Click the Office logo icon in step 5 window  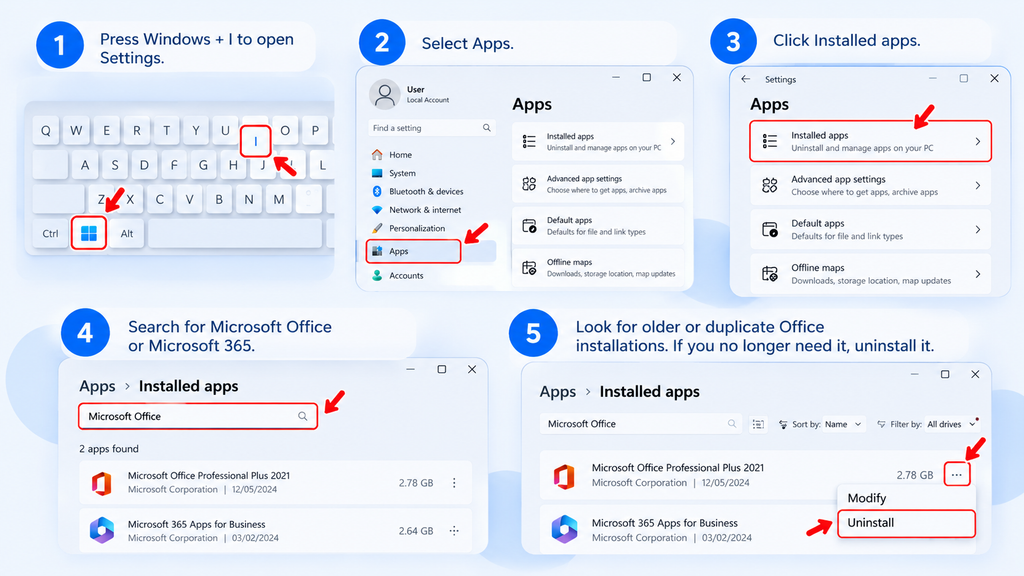[x=564, y=476]
